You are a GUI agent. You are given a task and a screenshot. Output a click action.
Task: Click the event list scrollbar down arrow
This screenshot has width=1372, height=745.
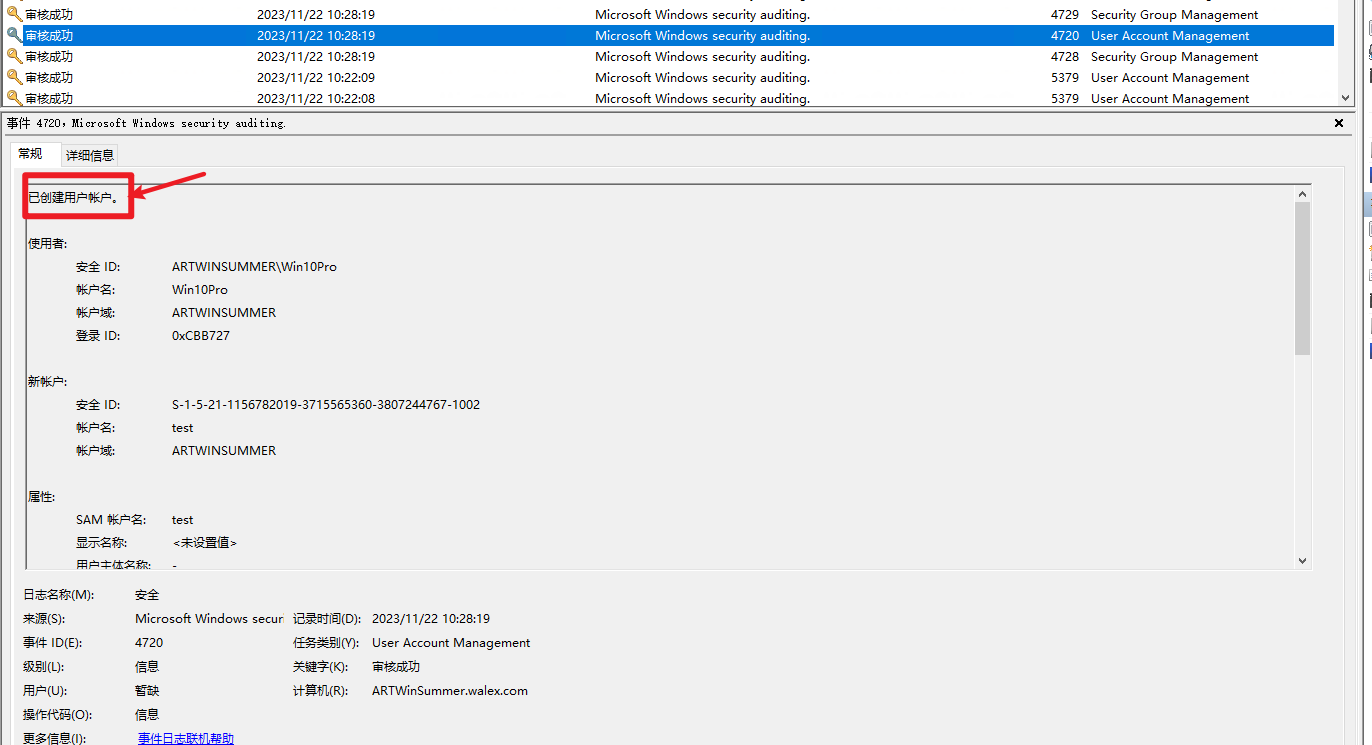click(x=1346, y=98)
